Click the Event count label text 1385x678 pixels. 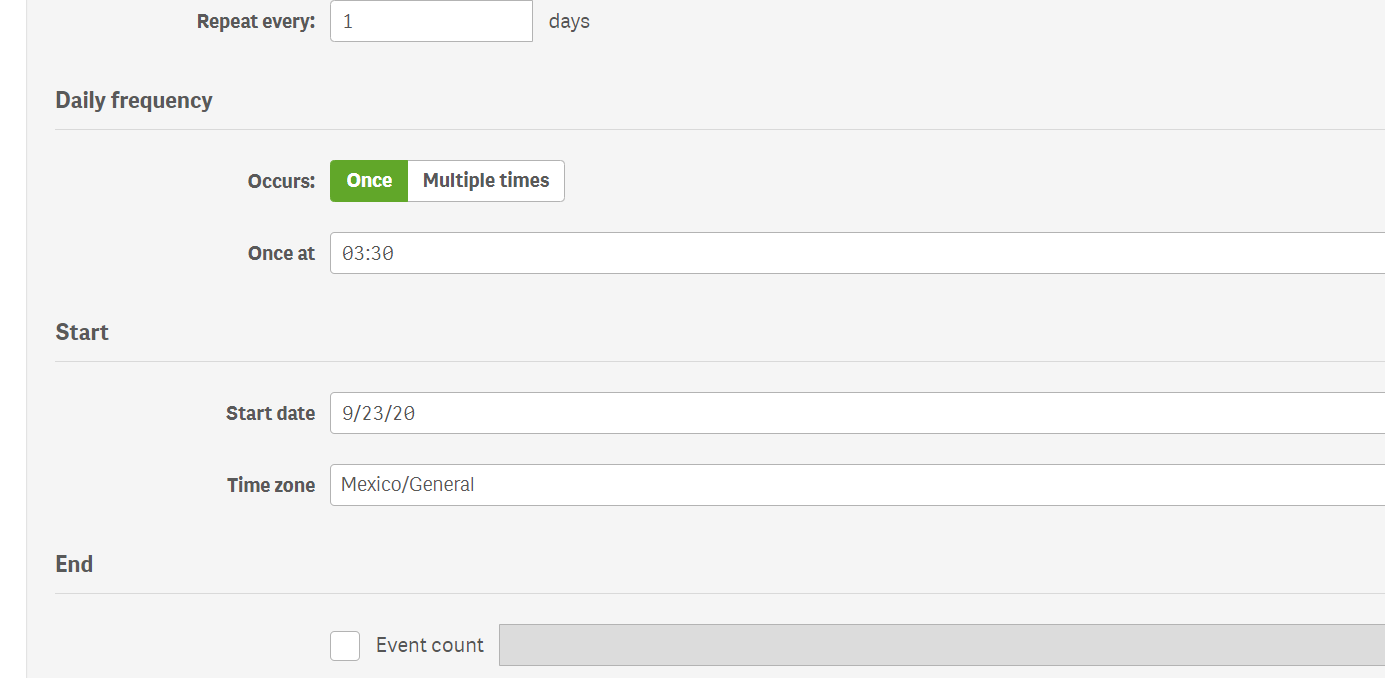coord(428,645)
